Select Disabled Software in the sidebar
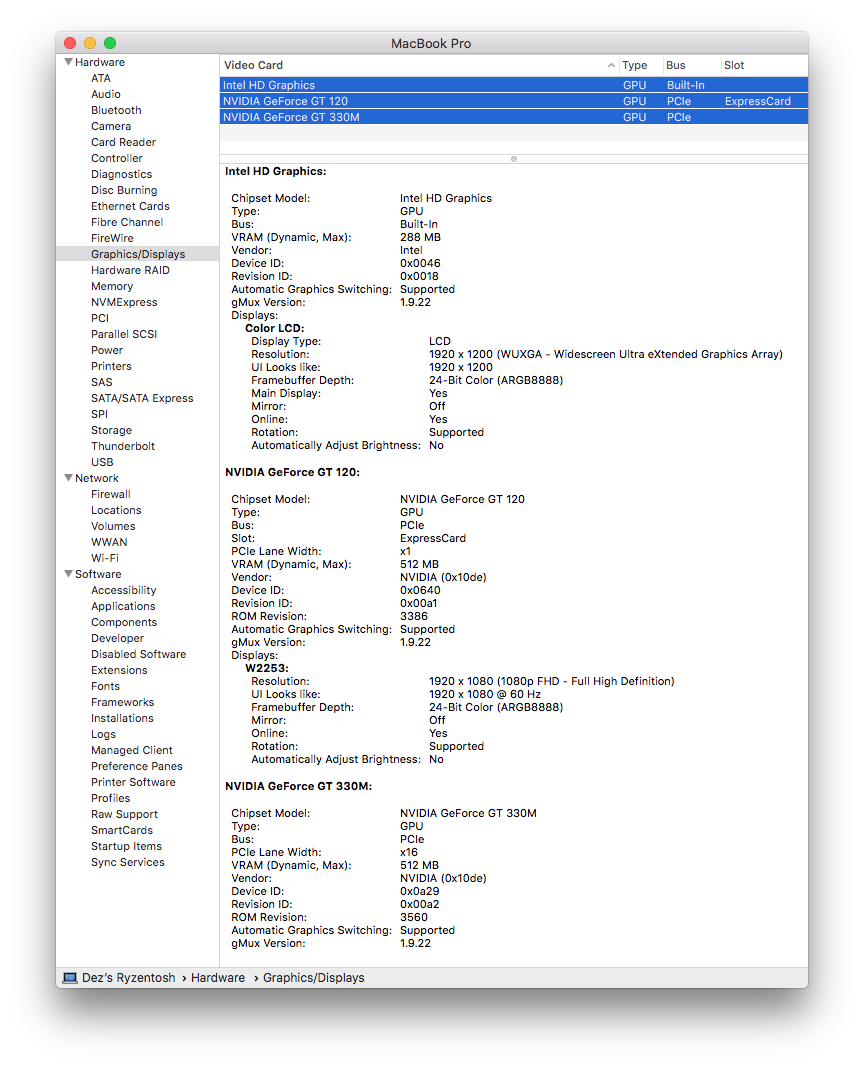The image size is (864, 1068). point(138,655)
